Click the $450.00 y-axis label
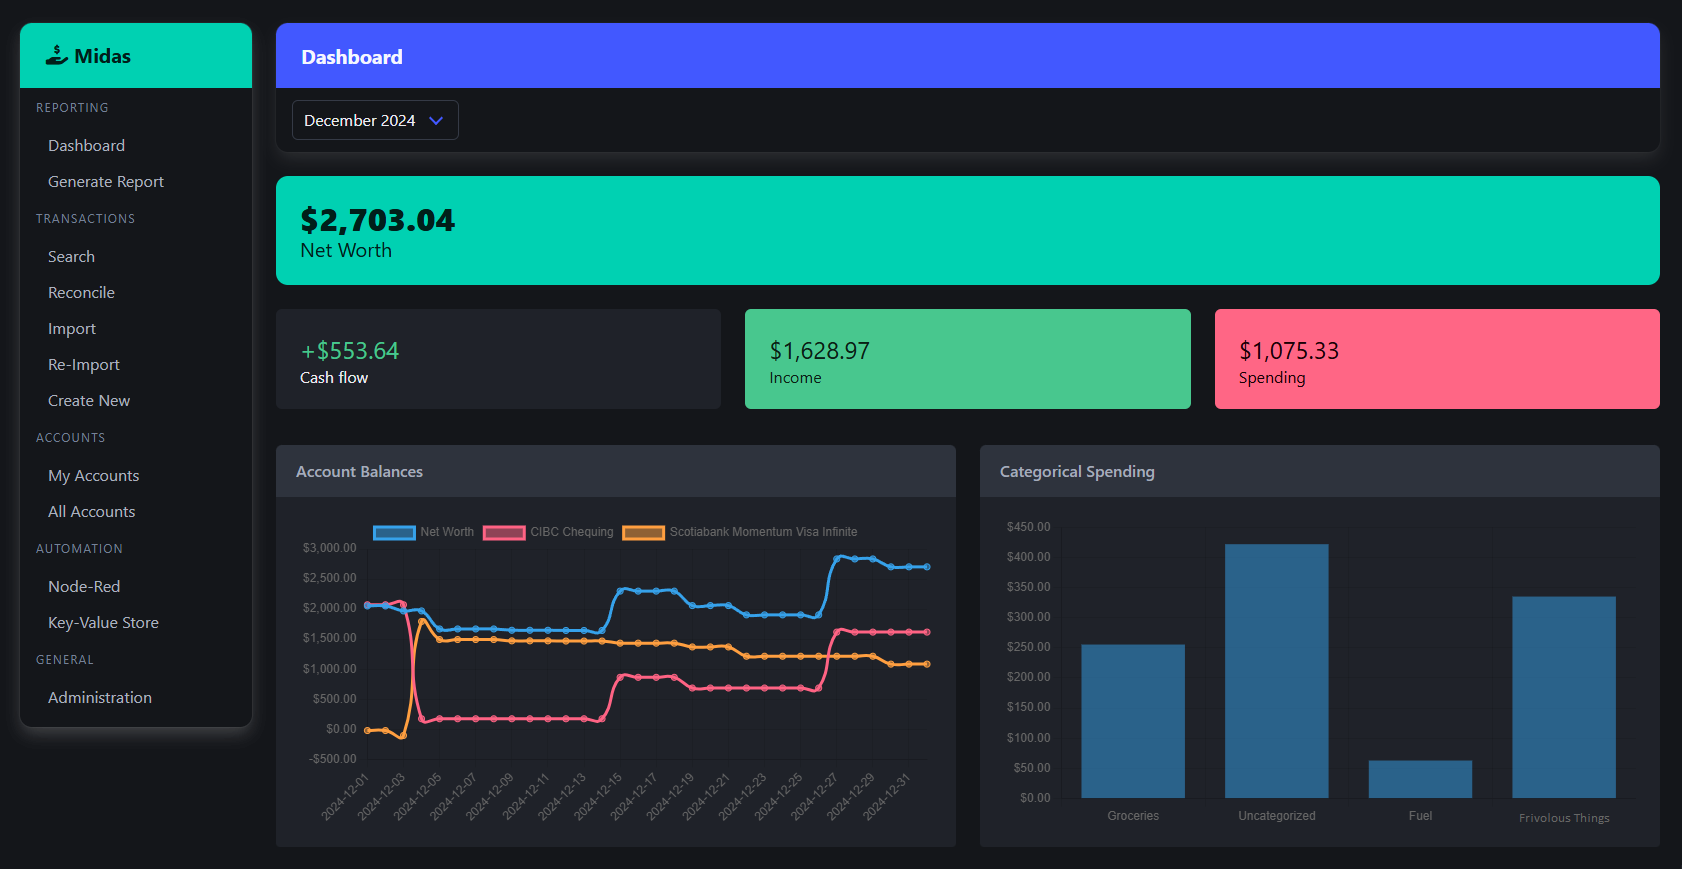This screenshot has width=1682, height=869. [x=1028, y=527]
